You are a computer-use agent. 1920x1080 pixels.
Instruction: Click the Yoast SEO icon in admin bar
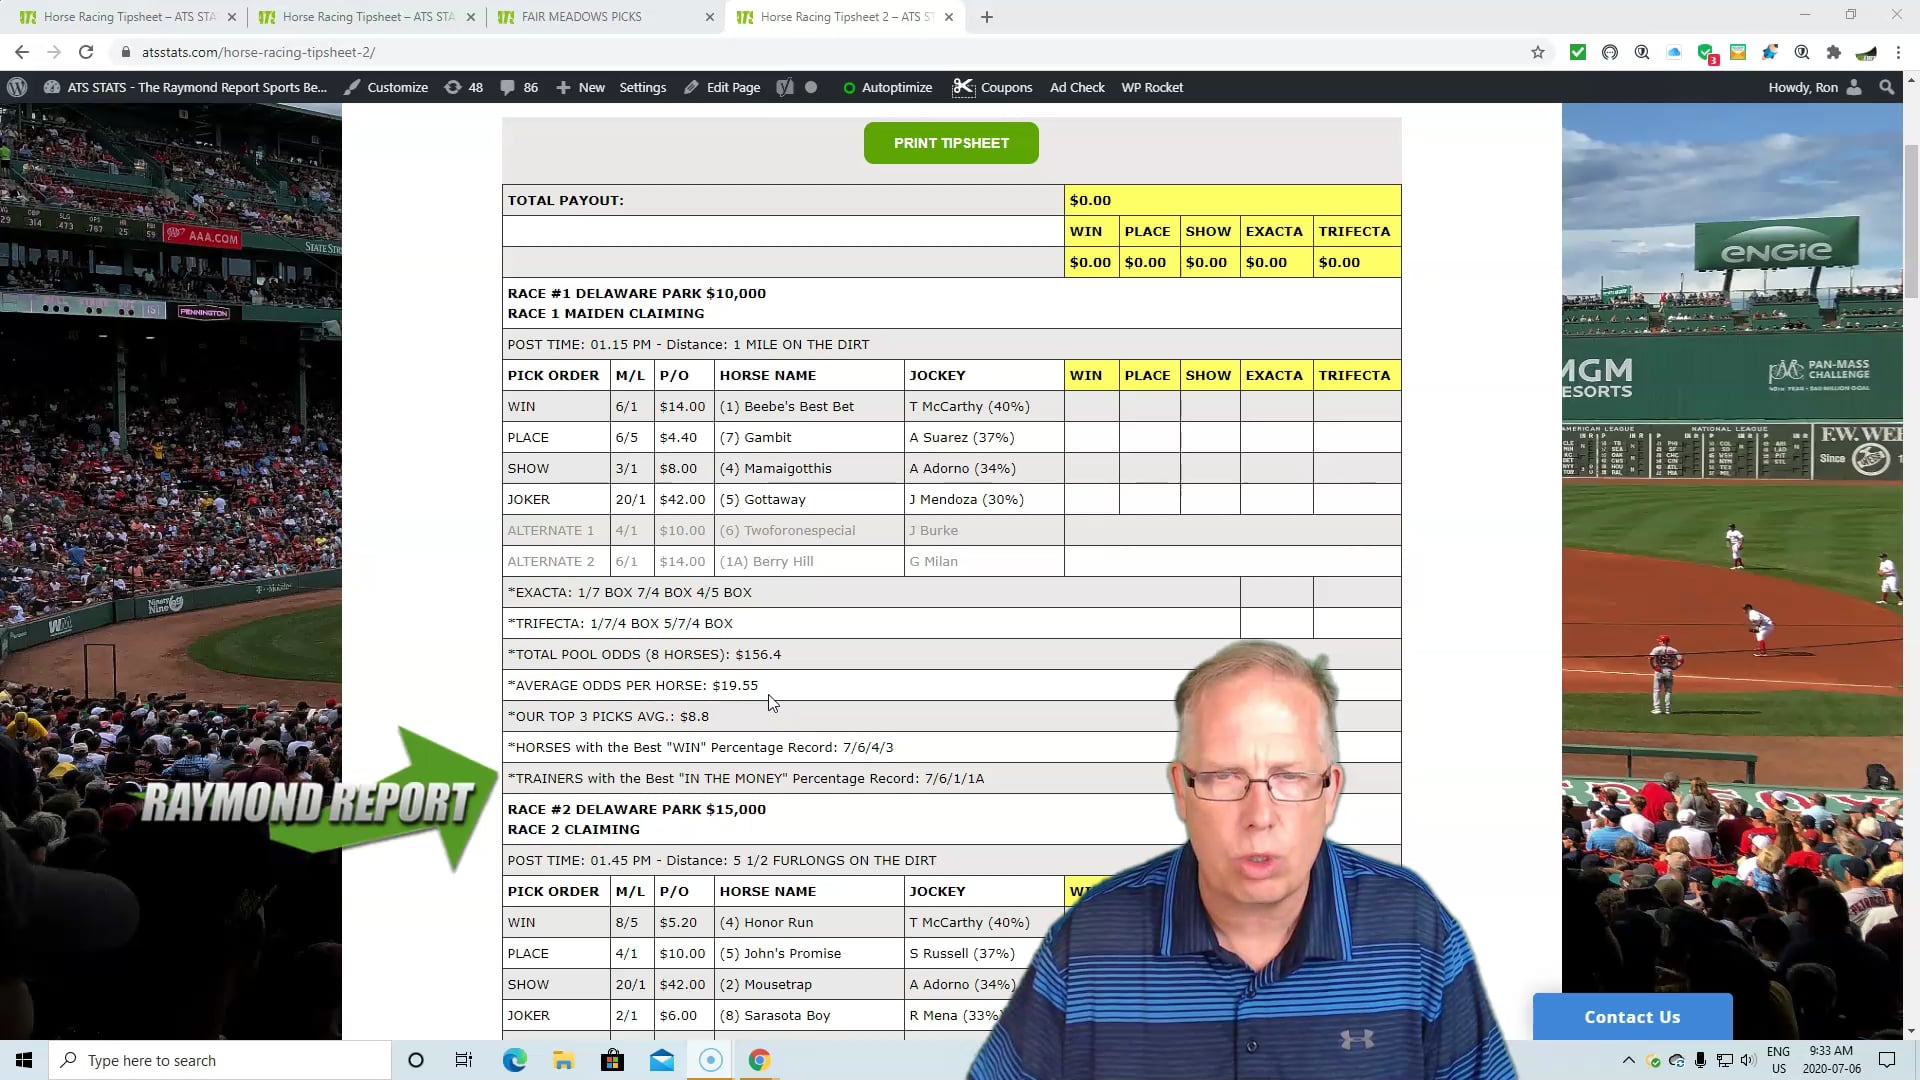(785, 87)
